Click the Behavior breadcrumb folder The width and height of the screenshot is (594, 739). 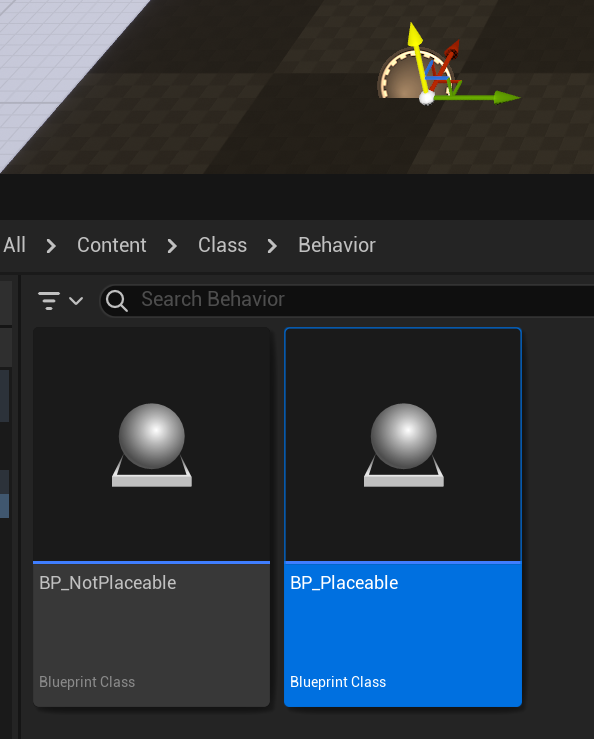pyautogui.click(x=337, y=245)
